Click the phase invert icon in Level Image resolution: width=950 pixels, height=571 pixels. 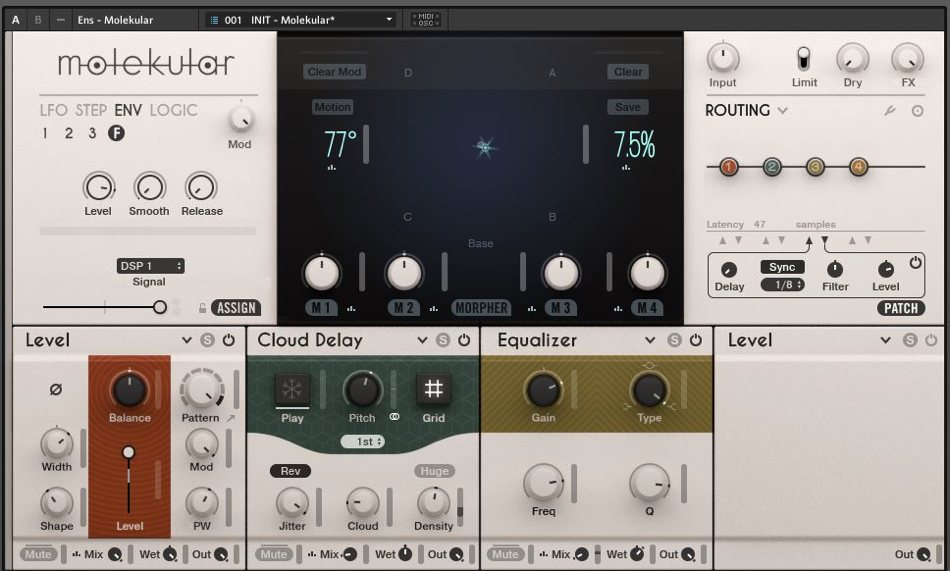[x=55, y=389]
